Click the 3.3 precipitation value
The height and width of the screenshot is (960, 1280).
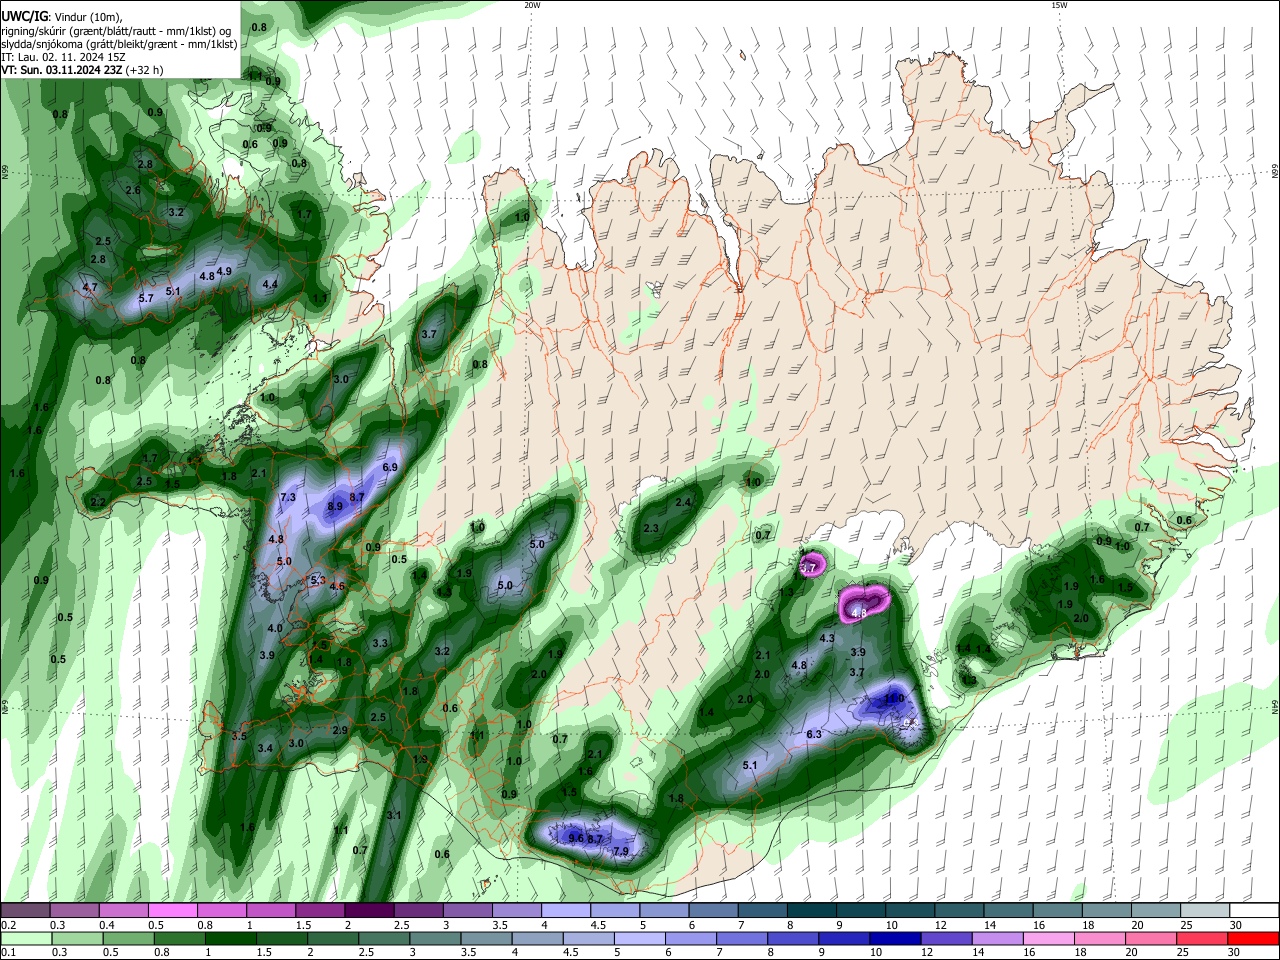(380, 643)
